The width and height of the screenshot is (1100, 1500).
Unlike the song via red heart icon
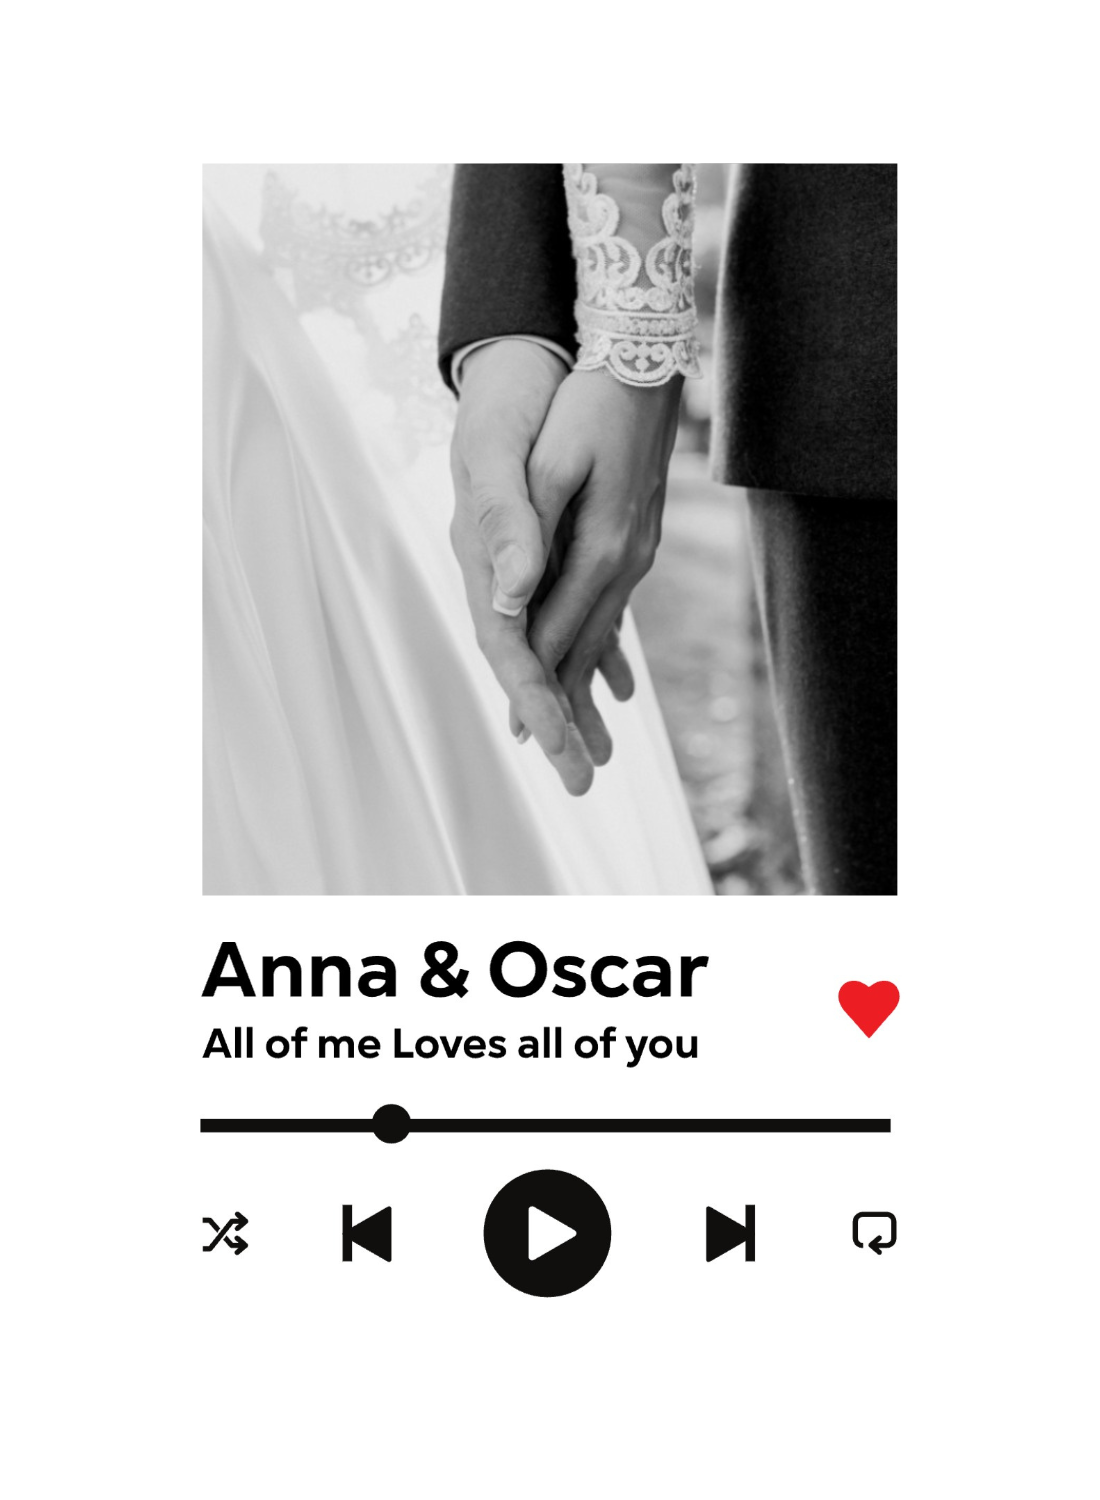869,1008
